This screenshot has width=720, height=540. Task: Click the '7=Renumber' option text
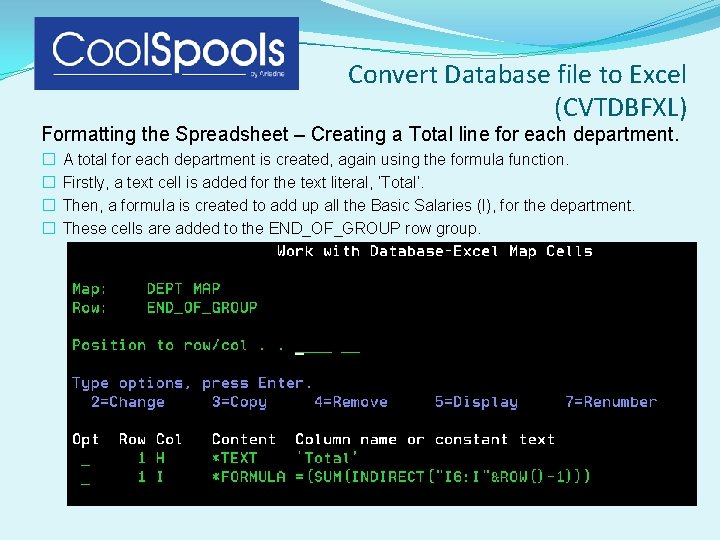coord(611,402)
